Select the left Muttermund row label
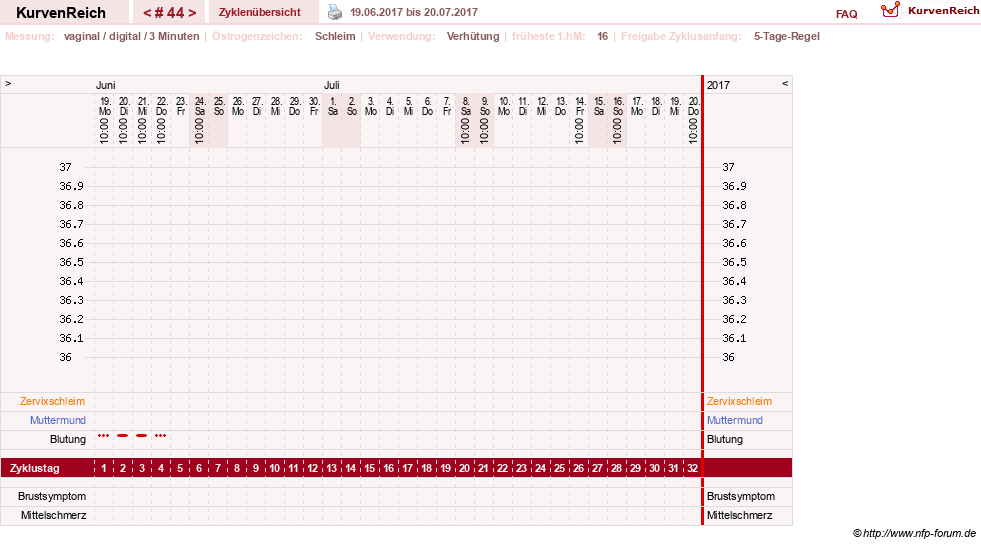The image size is (981, 545). pos(58,420)
